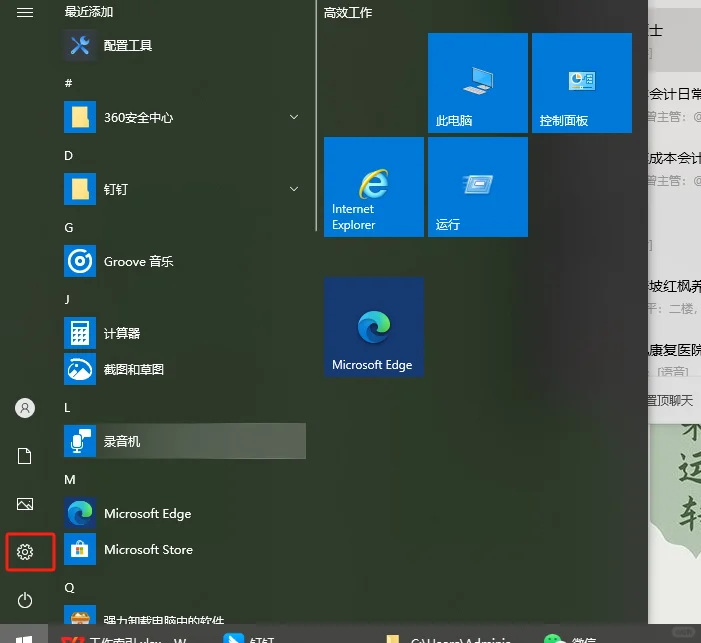Click the letter L section header
This screenshot has width=701, height=643.
(67, 408)
